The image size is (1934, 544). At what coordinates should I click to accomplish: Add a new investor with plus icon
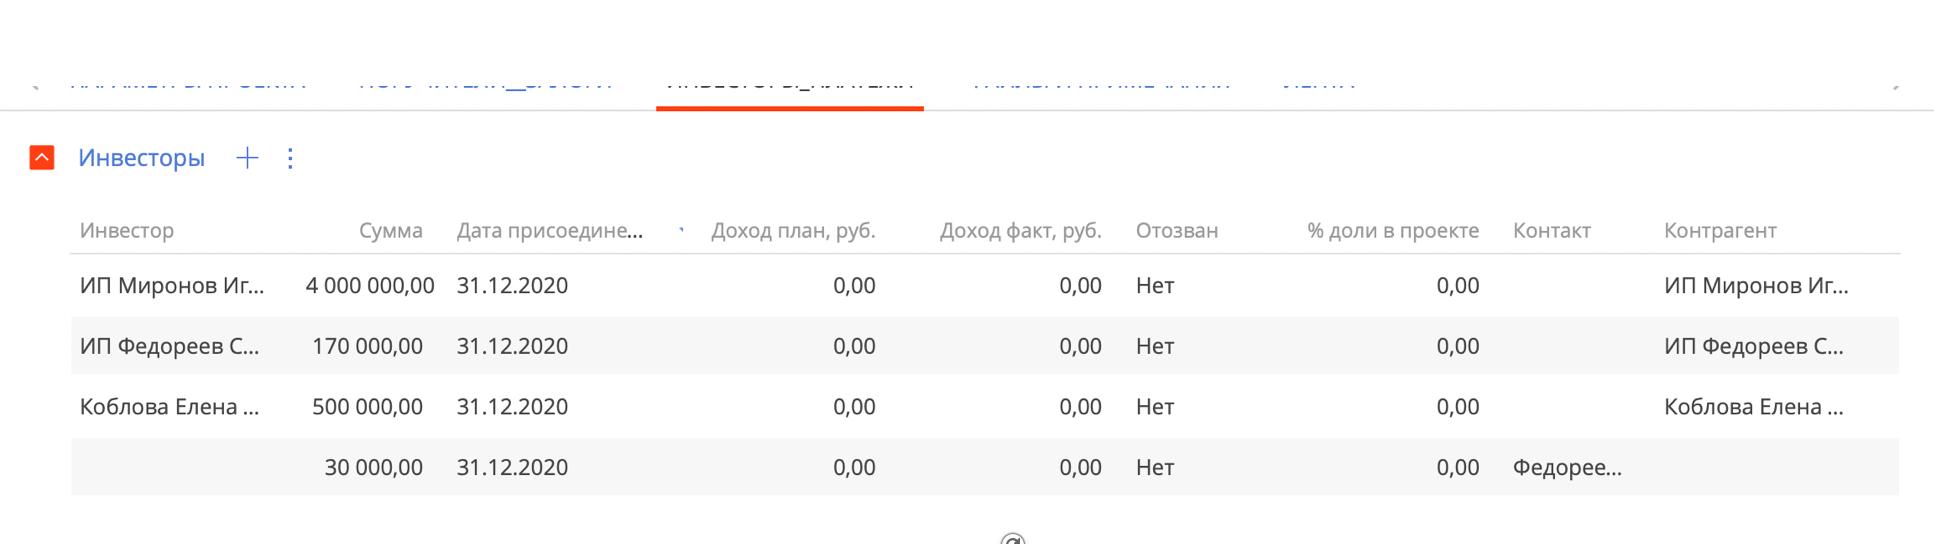pos(247,158)
